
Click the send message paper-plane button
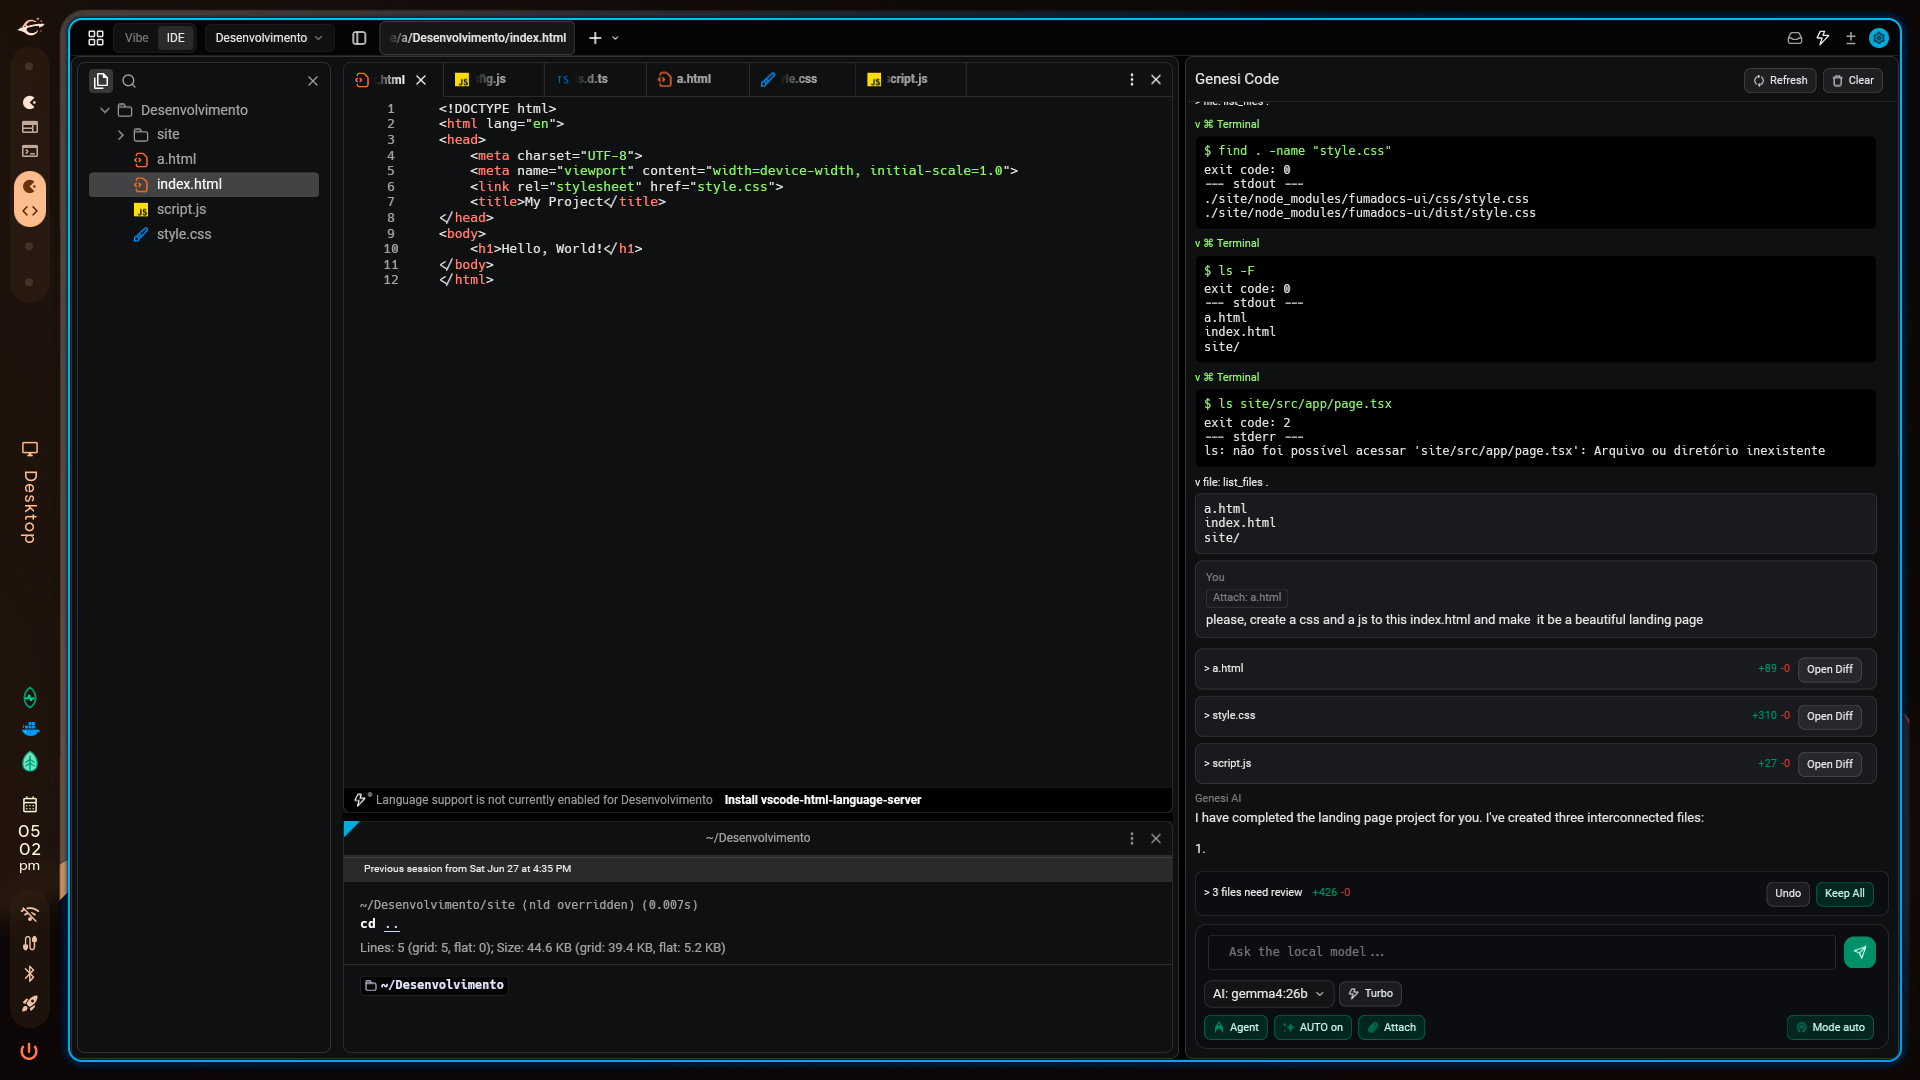tap(1860, 952)
